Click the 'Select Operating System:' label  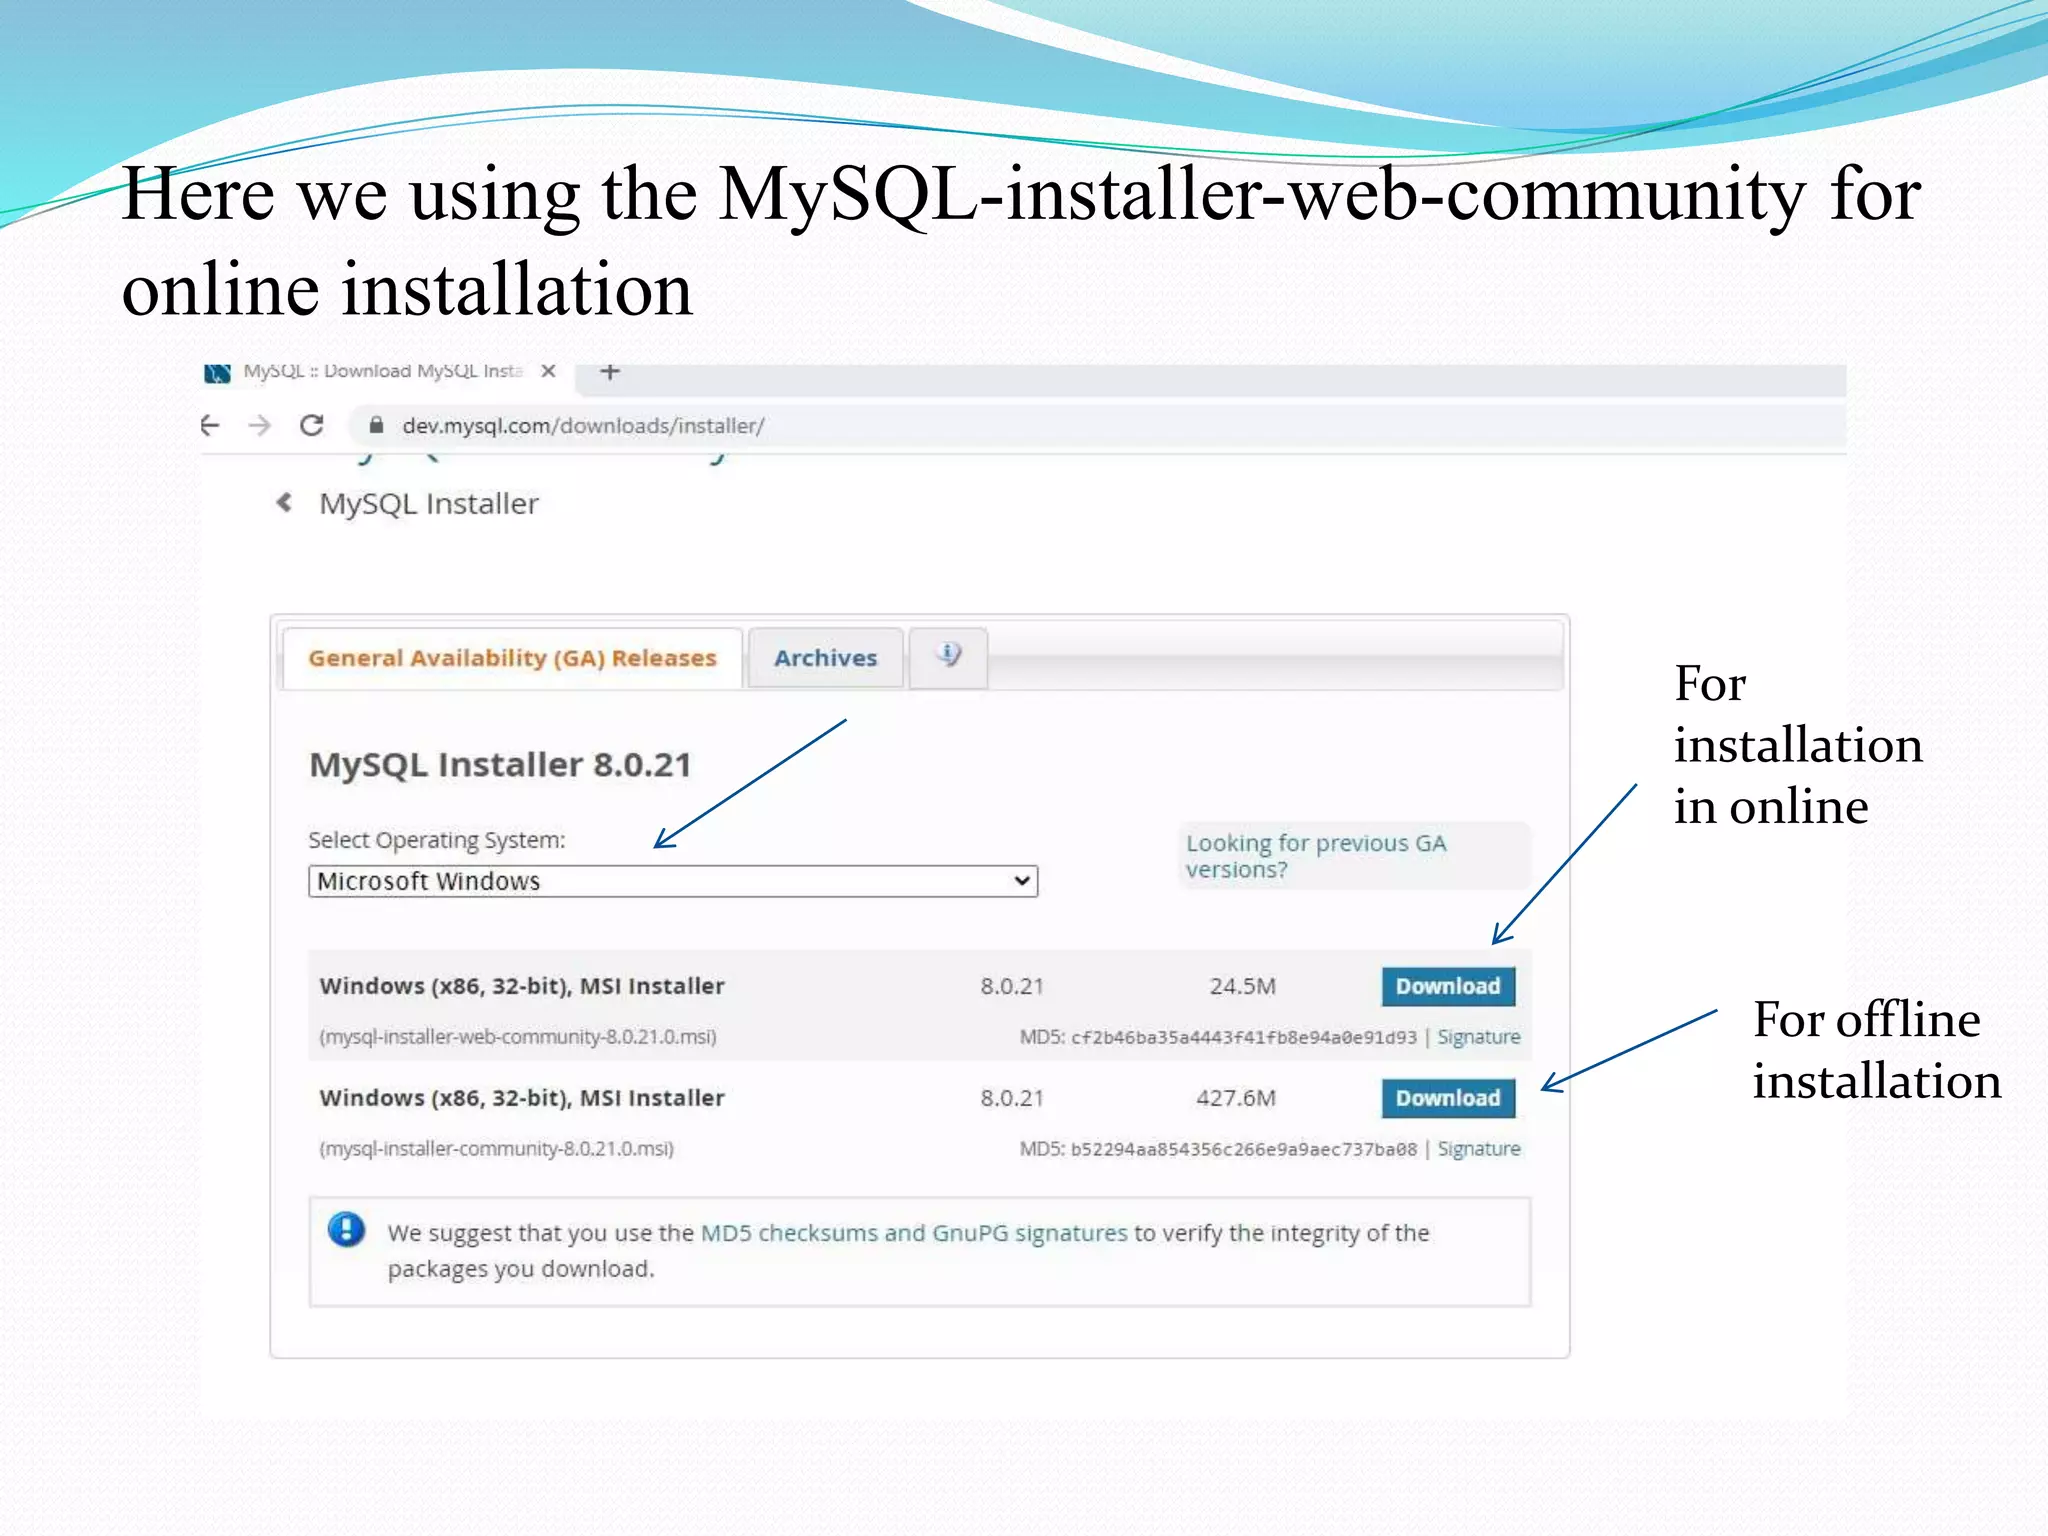pyautogui.click(x=437, y=840)
